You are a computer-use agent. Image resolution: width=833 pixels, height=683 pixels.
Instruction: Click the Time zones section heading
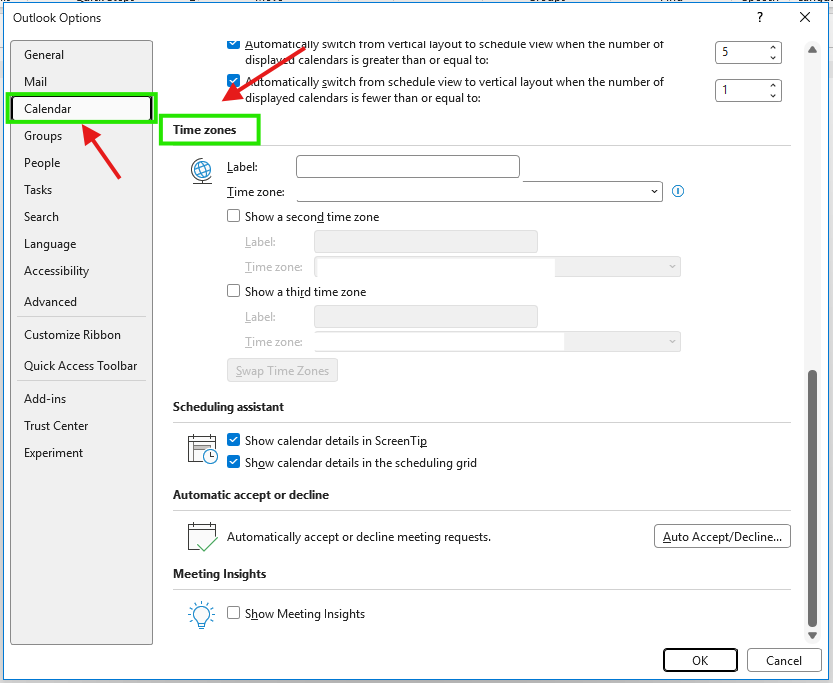(205, 130)
